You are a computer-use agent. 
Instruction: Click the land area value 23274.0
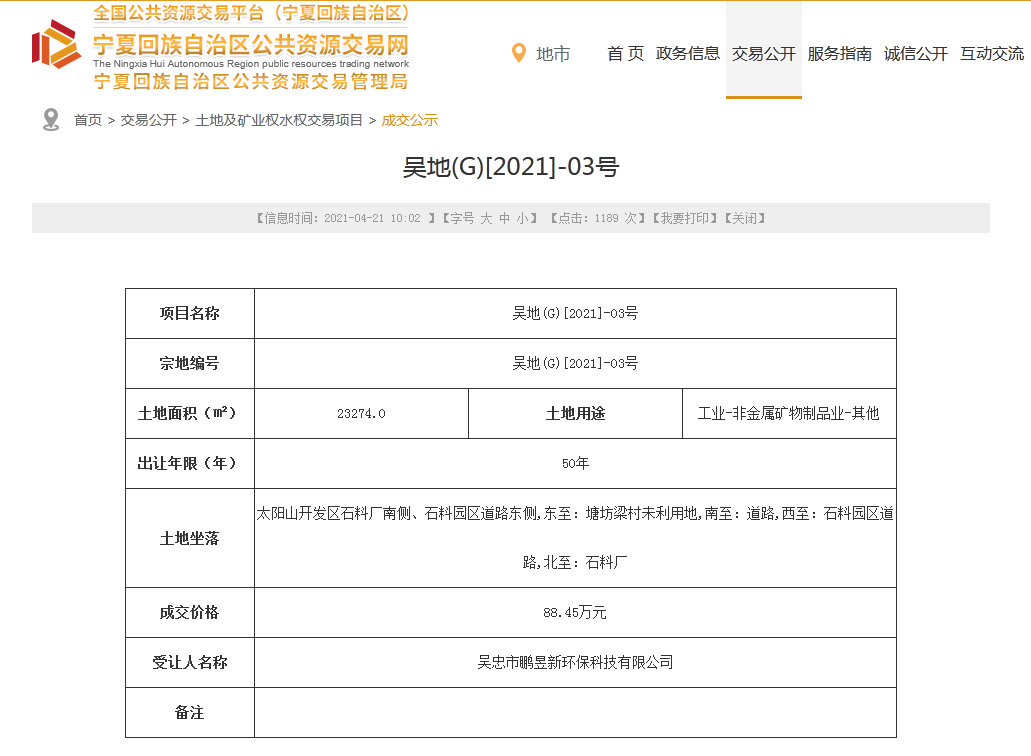point(361,413)
